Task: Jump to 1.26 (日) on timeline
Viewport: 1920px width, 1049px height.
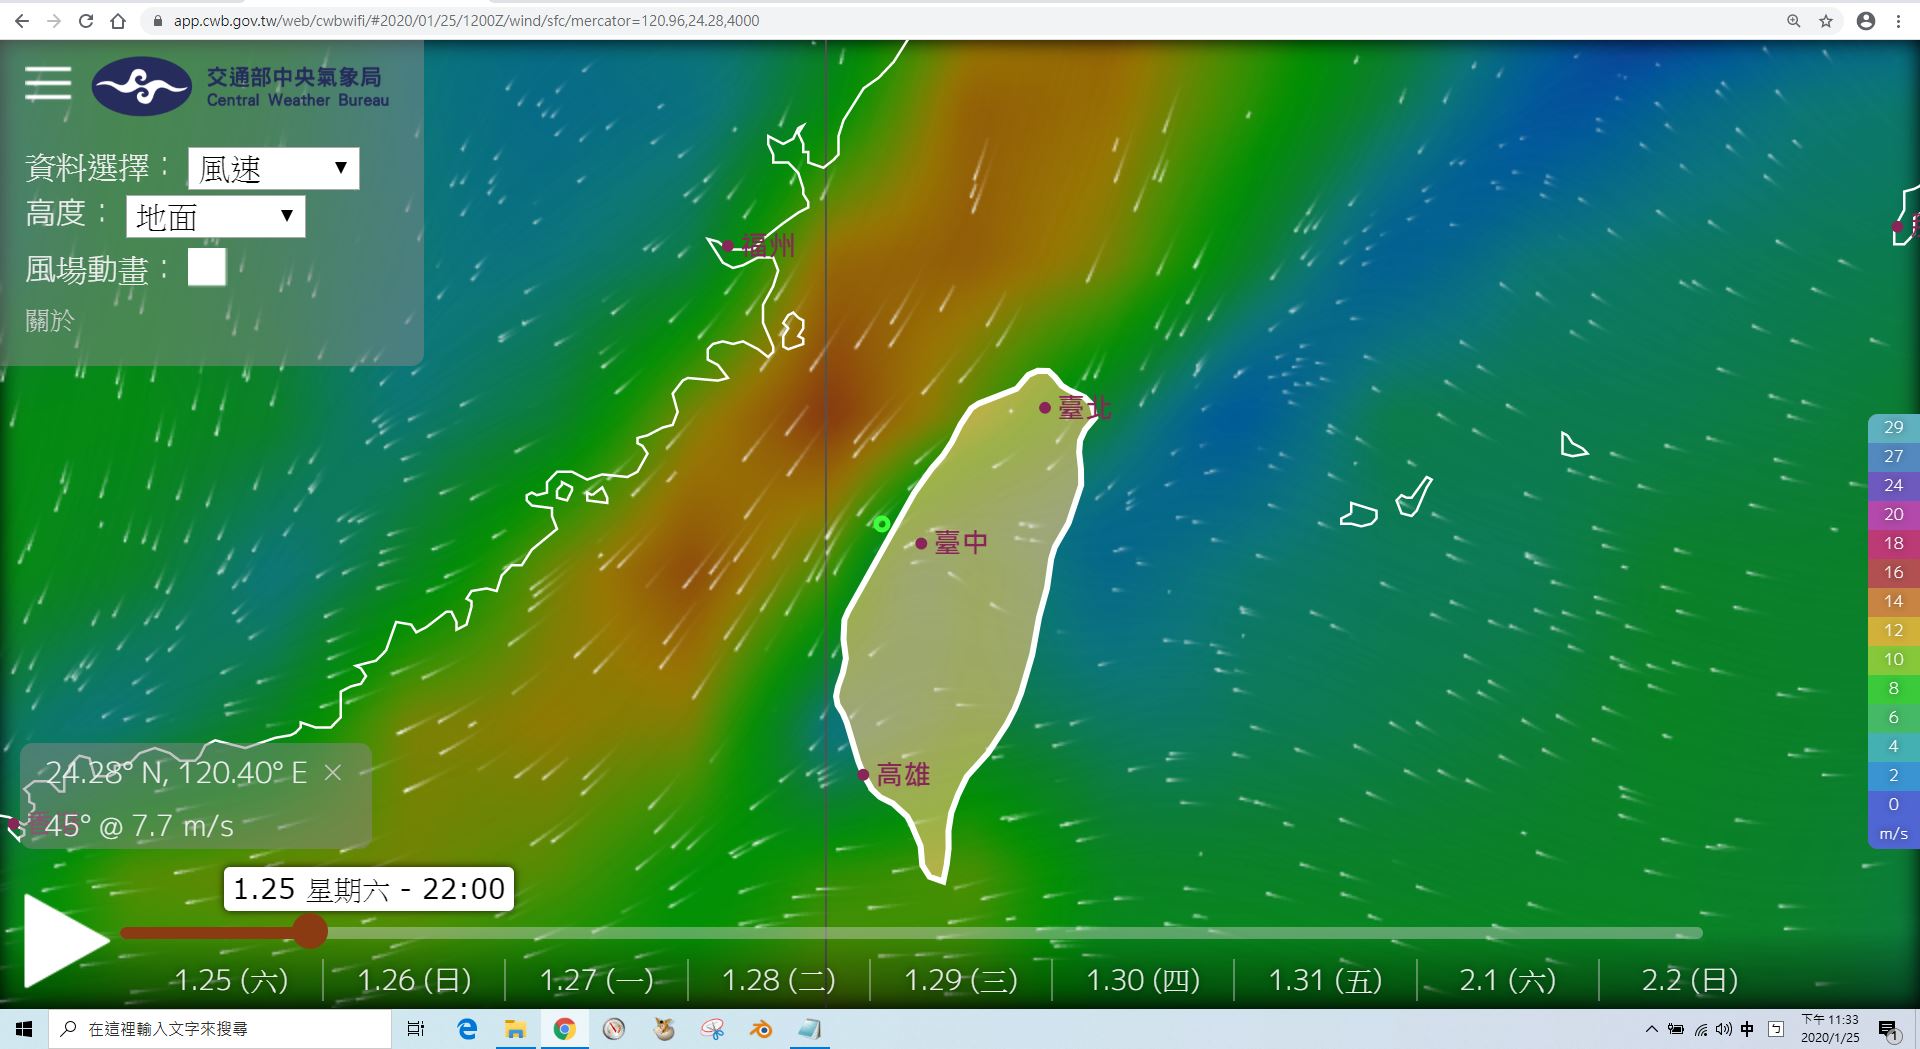Action: point(414,980)
